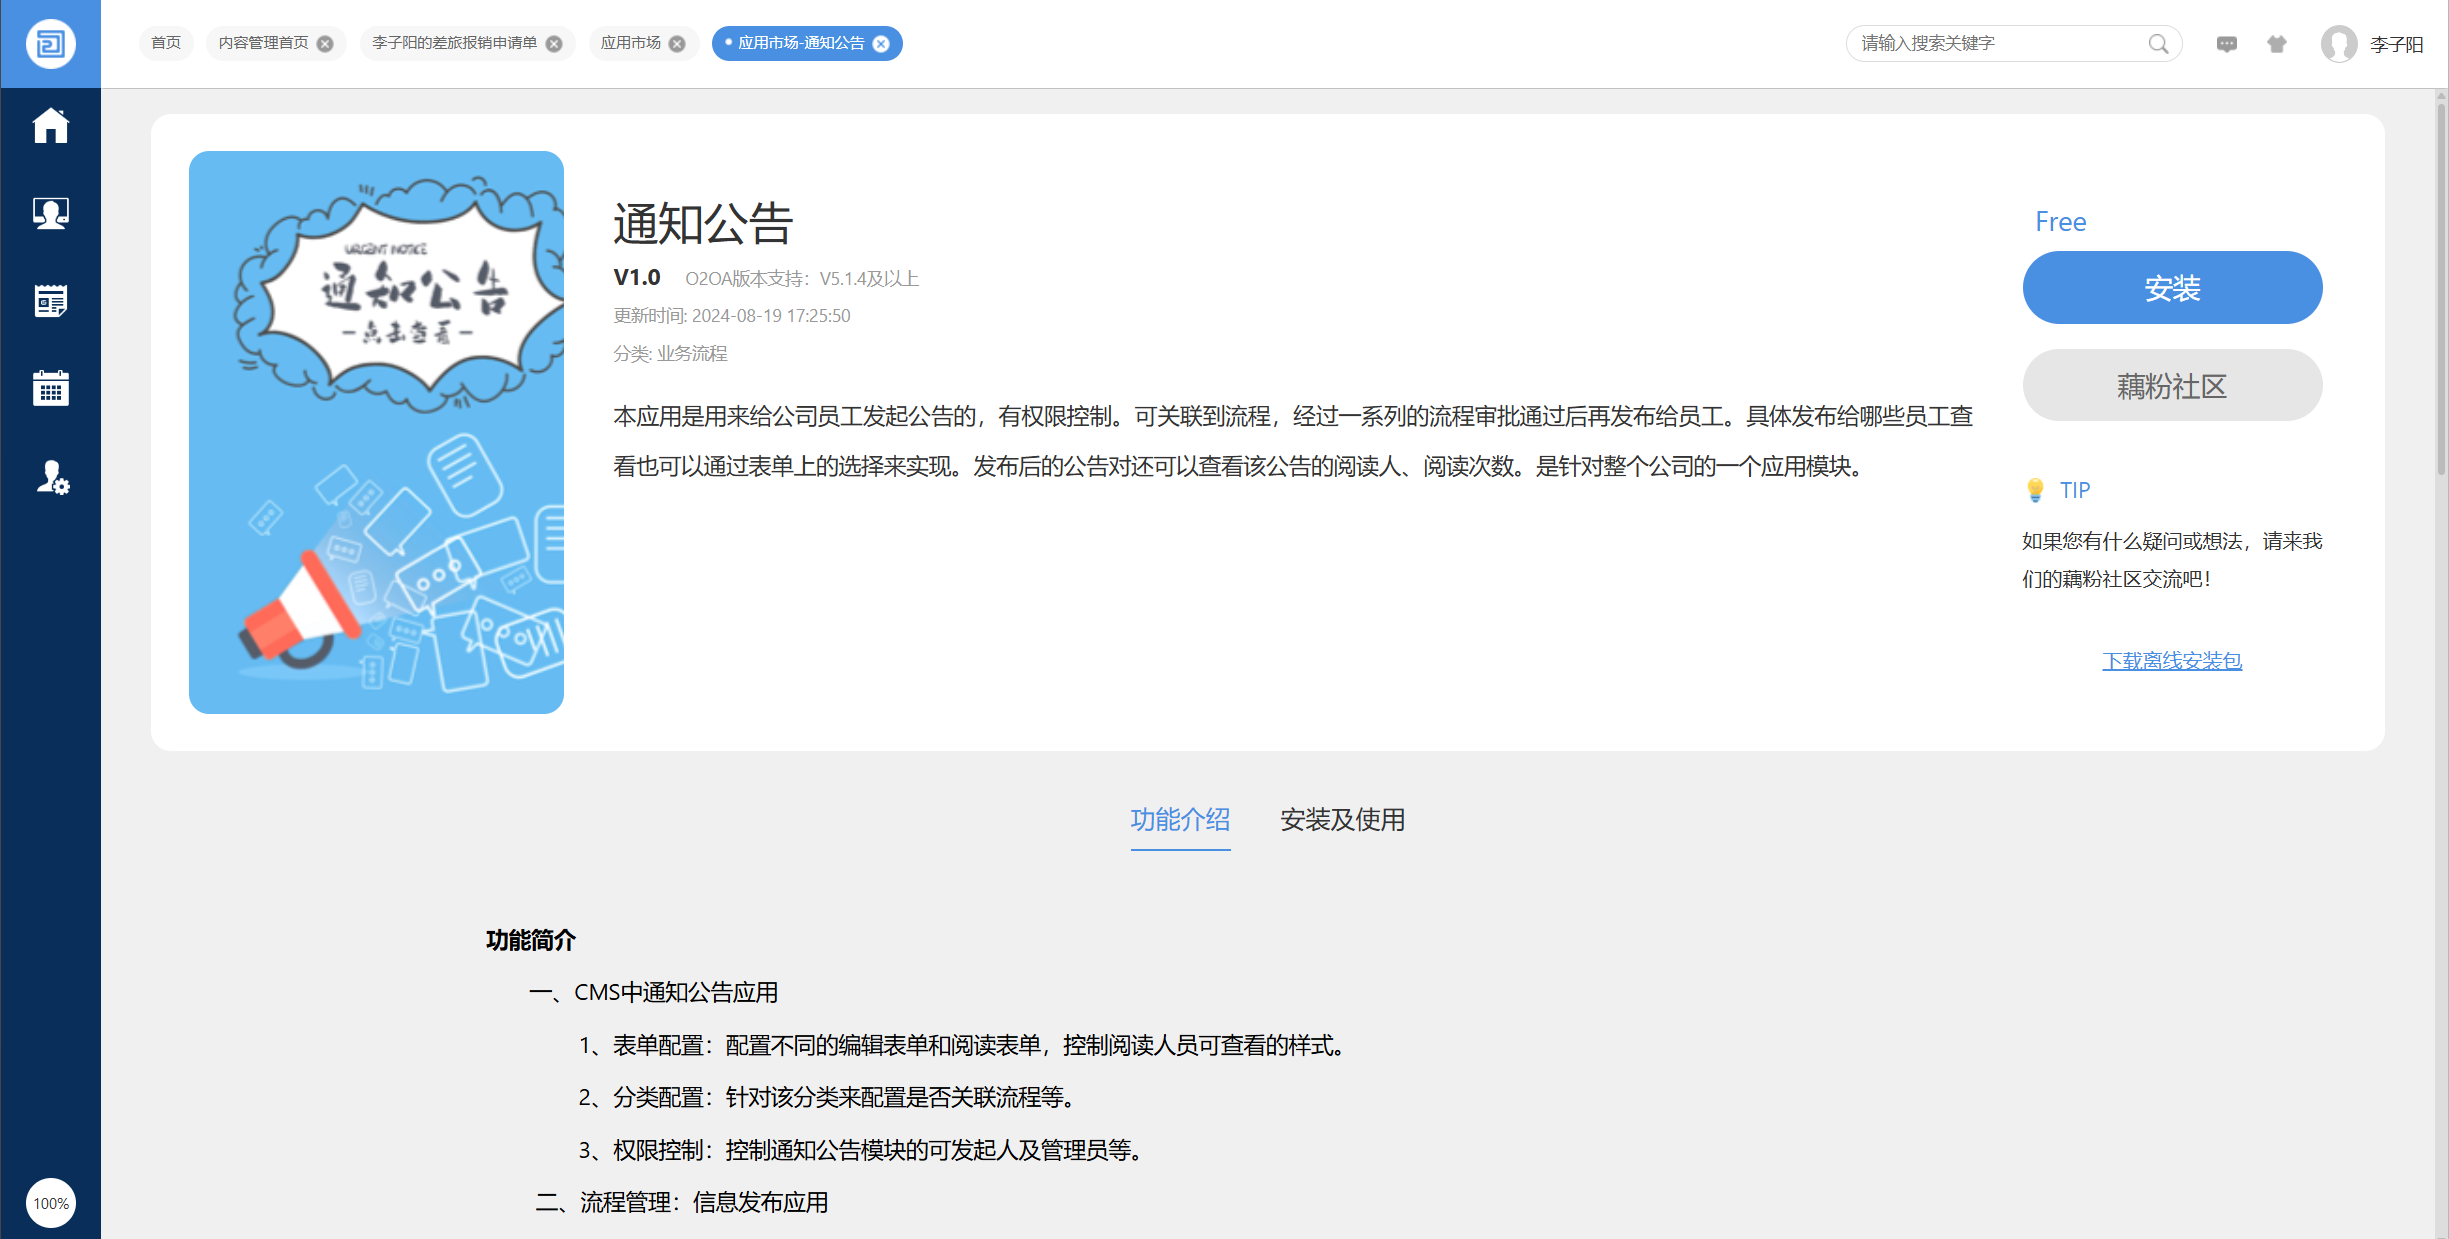Image resolution: width=2449 pixels, height=1239 pixels.
Task: Open the chat messages icon
Action: [2226, 44]
